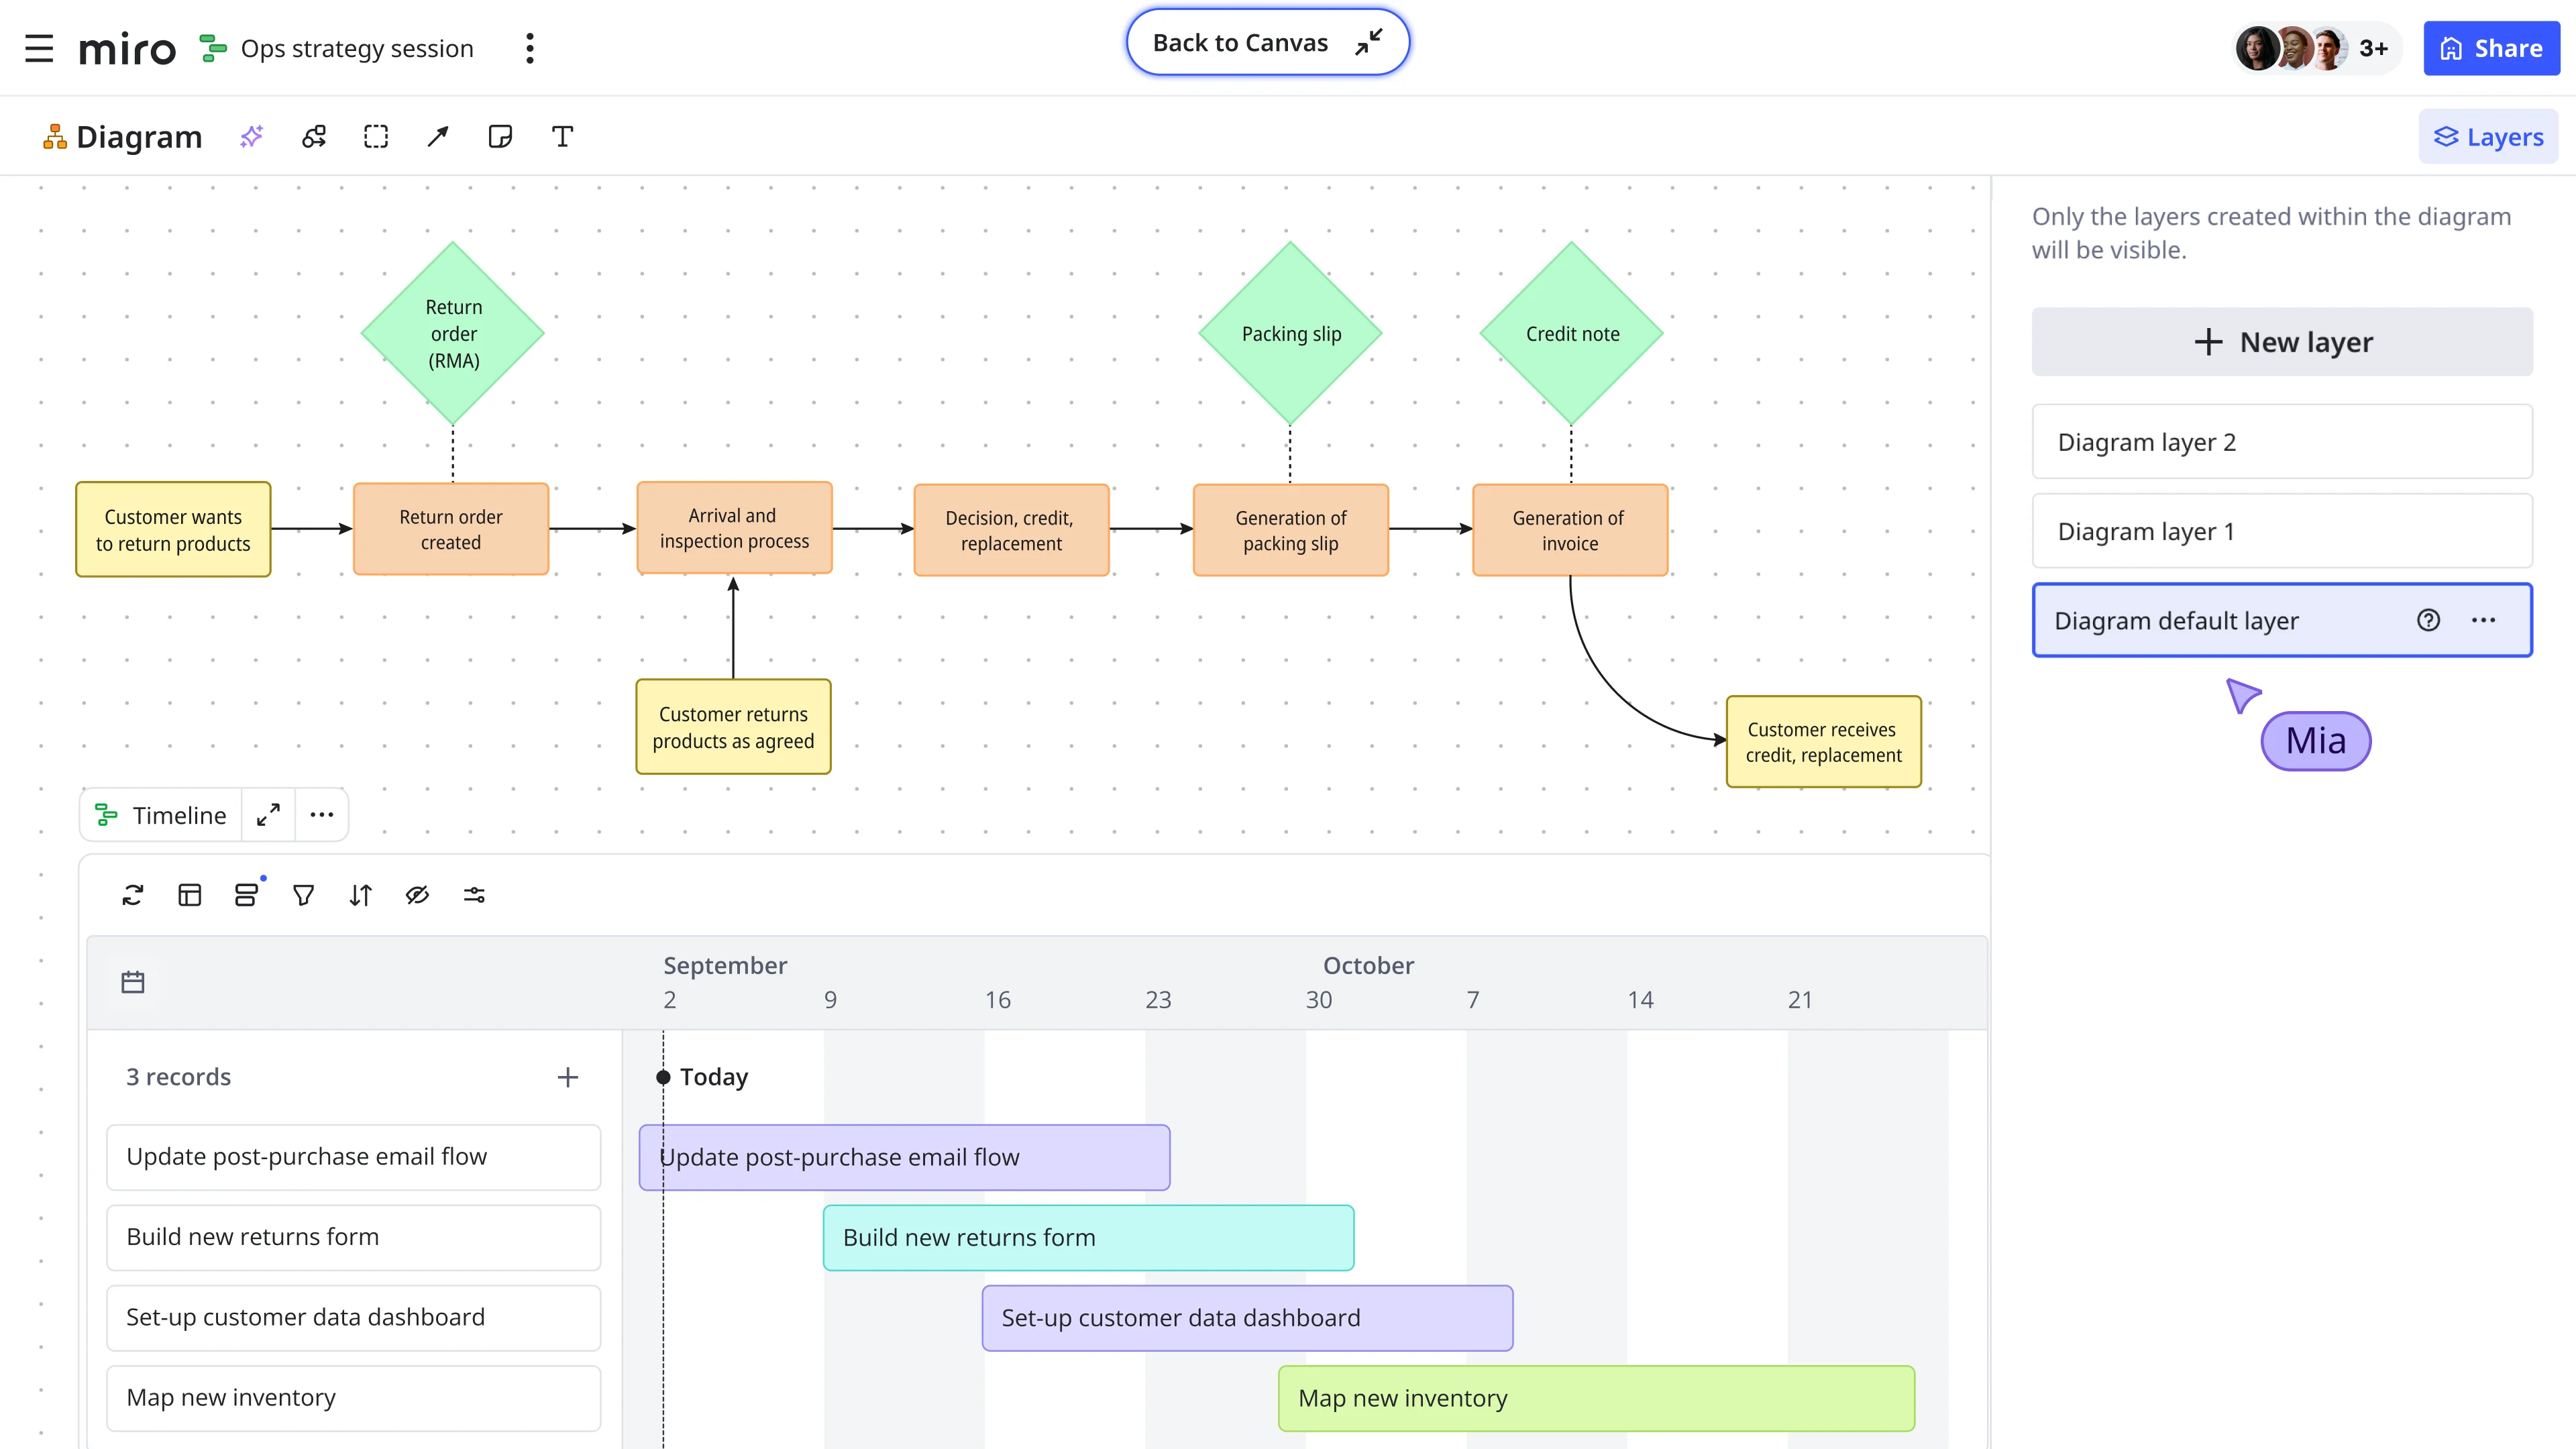Select Diagram layer 1
Screen dimensions: 2576x1449
(x=2282, y=531)
